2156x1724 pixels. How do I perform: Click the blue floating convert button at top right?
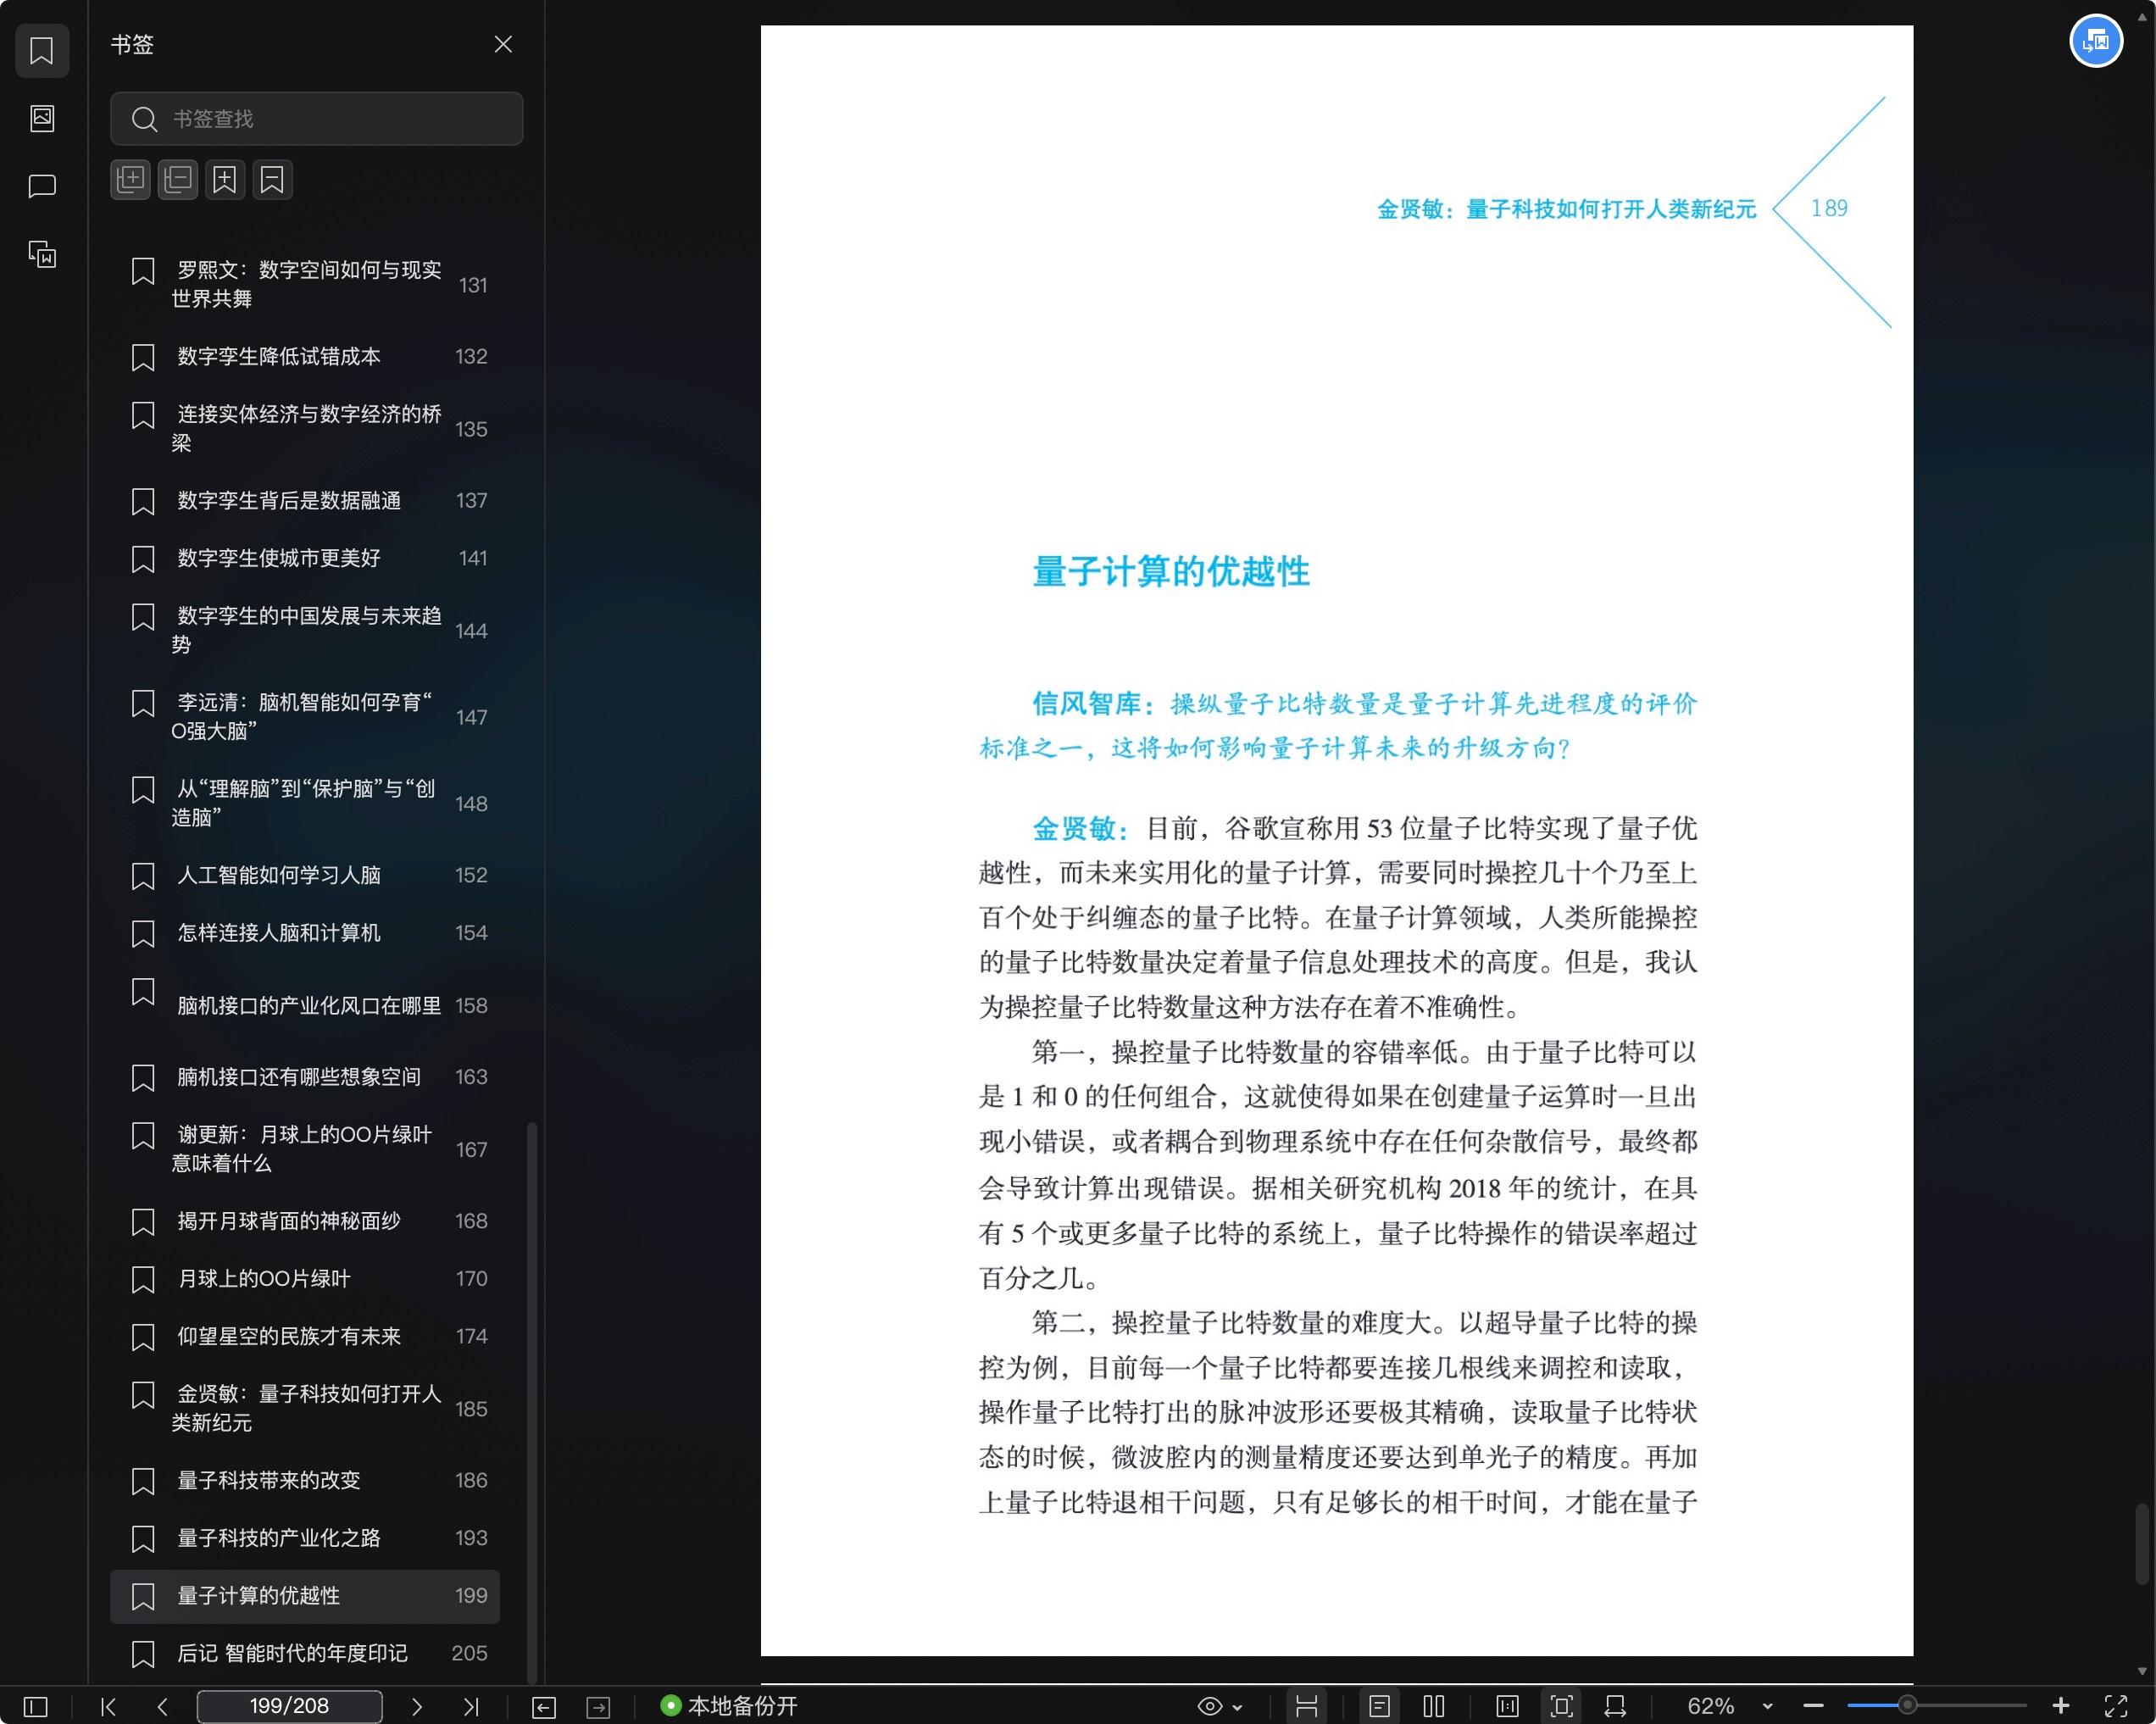tap(2095, 41)
